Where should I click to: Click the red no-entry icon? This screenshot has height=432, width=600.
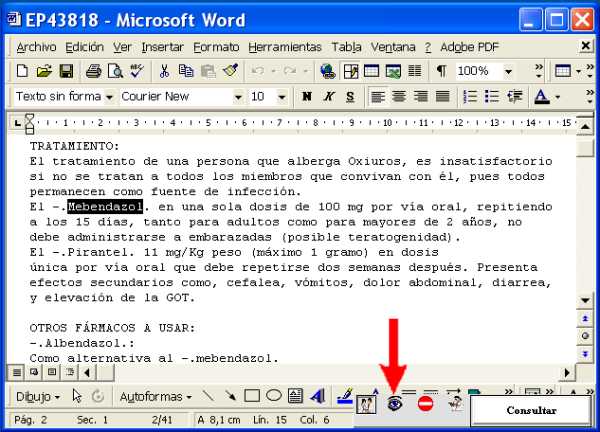click(x=425, y=404)
